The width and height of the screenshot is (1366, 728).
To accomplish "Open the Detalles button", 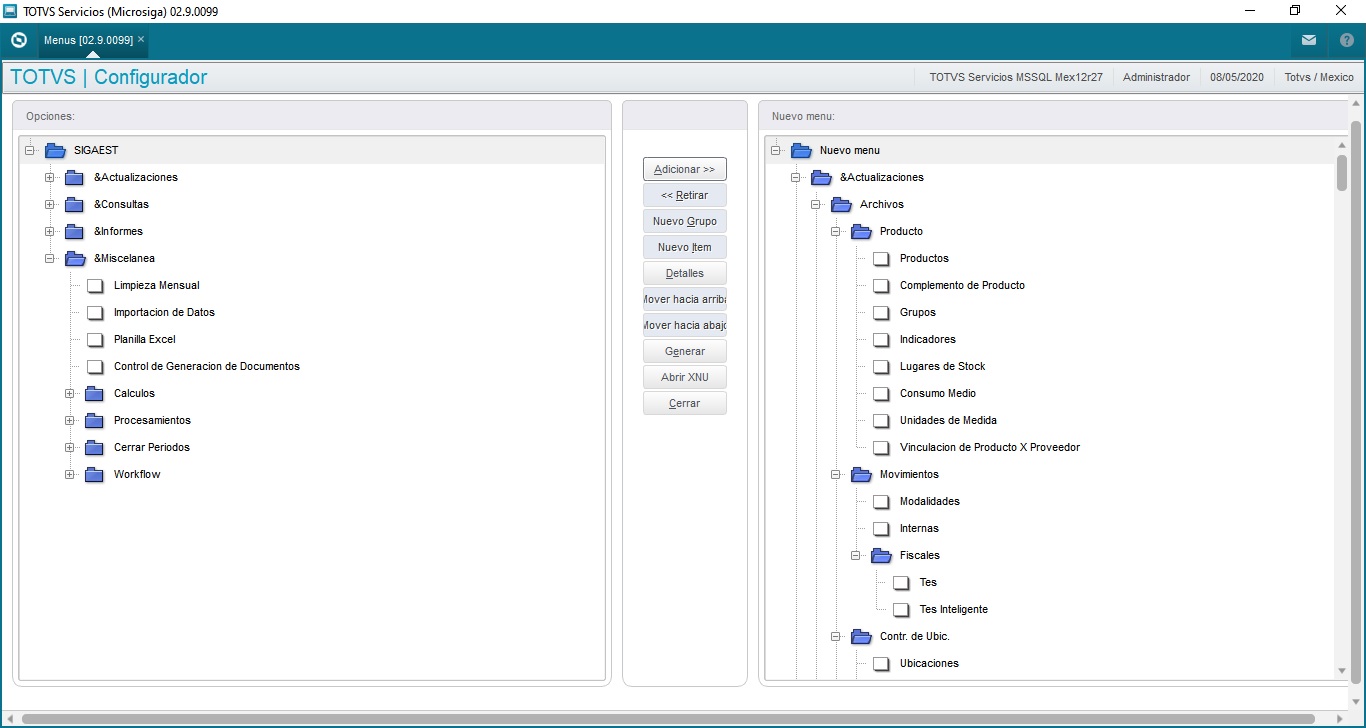I will click(685, 273).
